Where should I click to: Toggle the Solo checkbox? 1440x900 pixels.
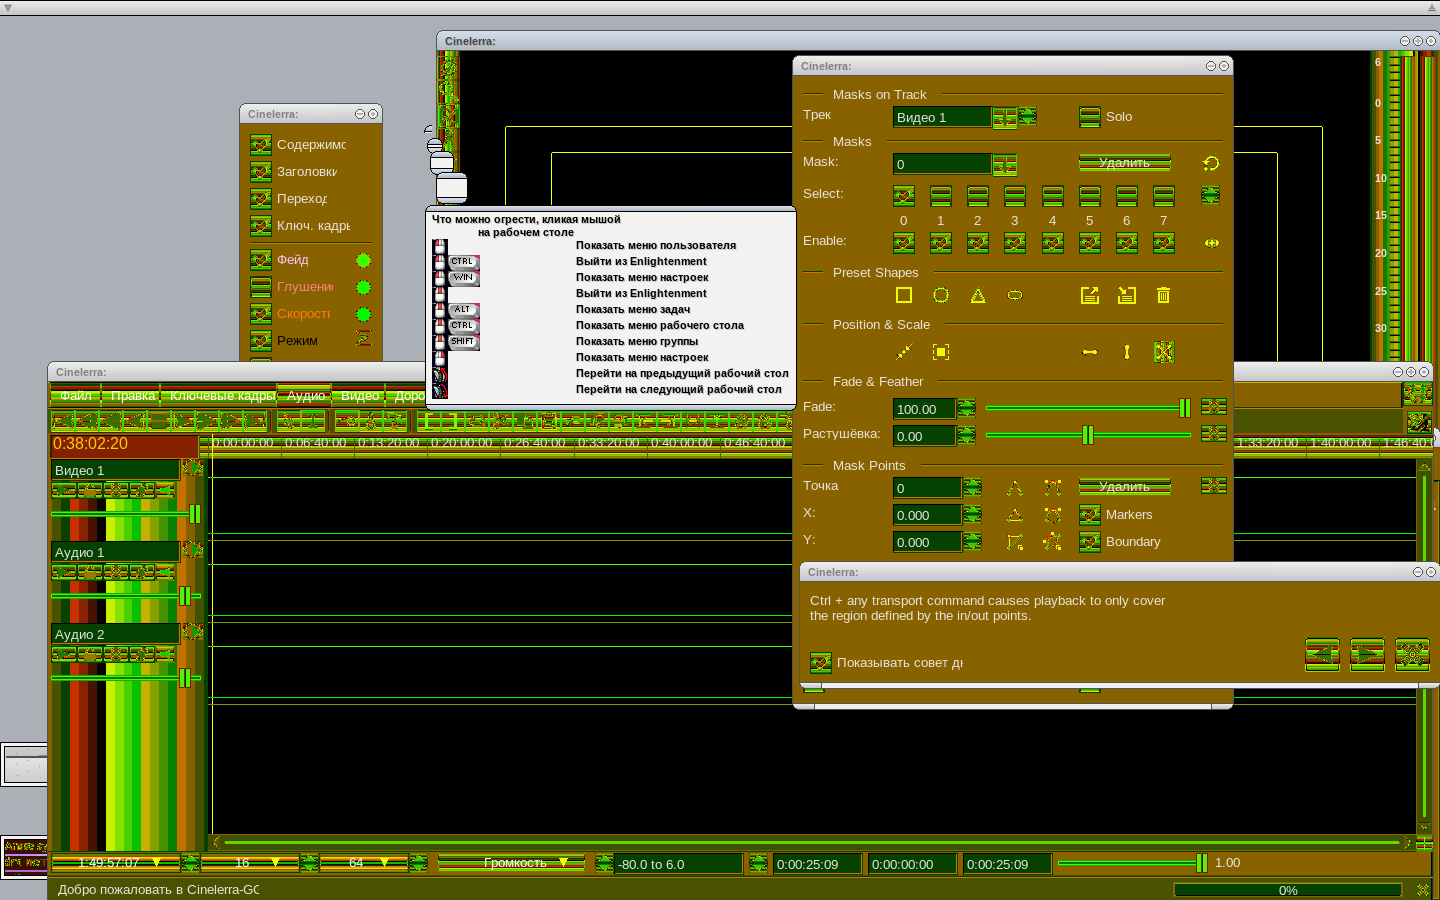click(1090, 117)
